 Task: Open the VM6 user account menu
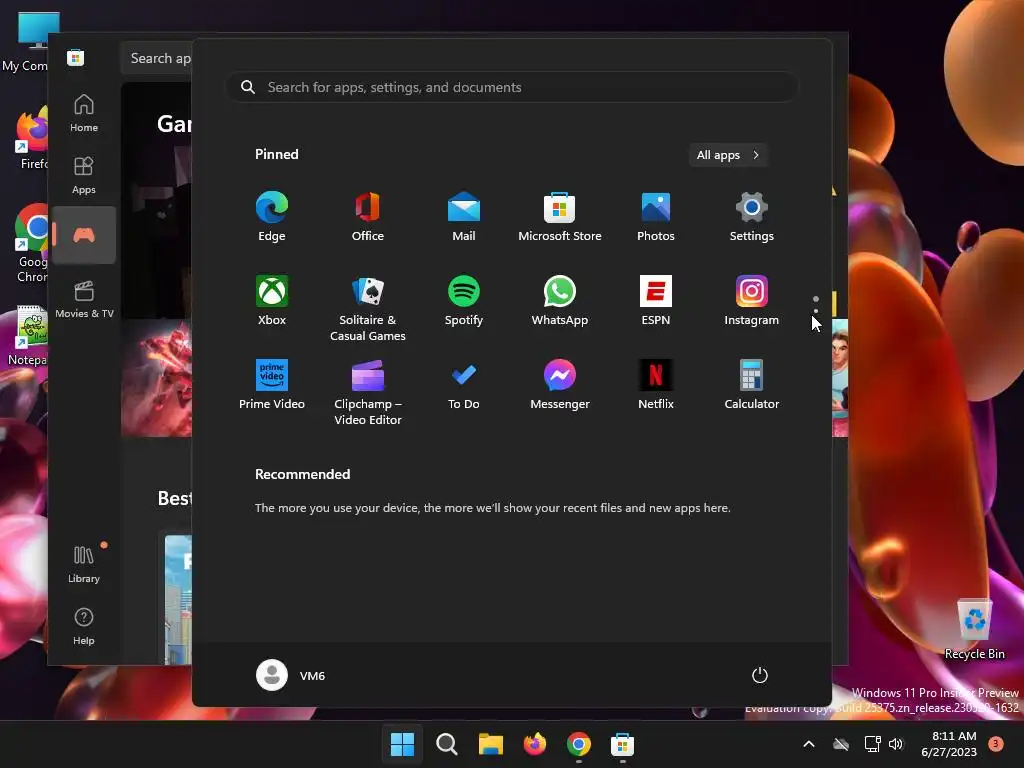click(x=291, y=675)
